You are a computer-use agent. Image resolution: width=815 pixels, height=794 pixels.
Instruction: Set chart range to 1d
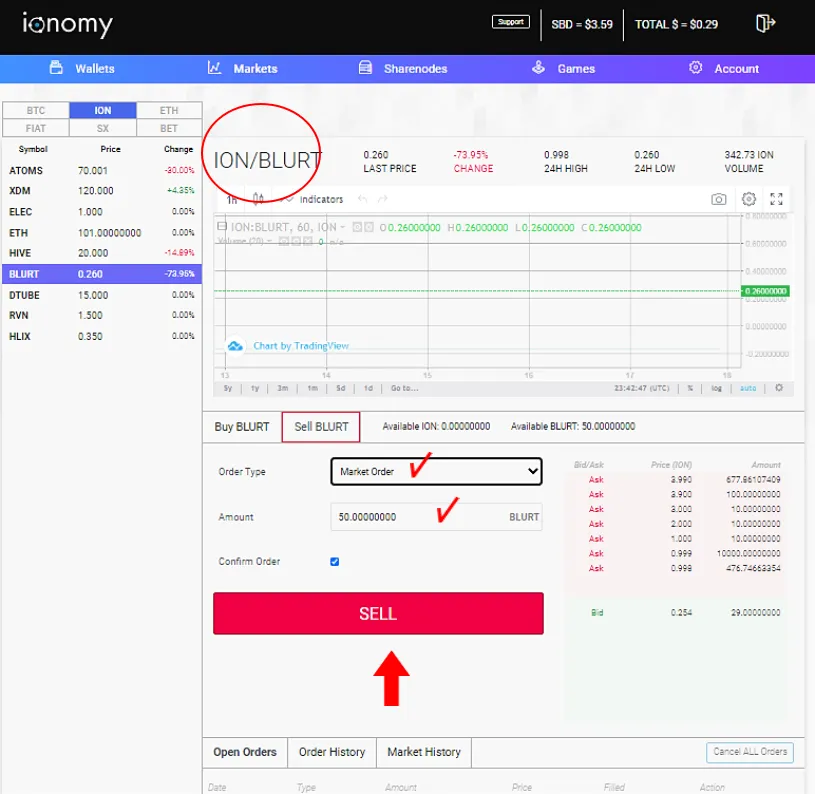[x=368, y=388]
